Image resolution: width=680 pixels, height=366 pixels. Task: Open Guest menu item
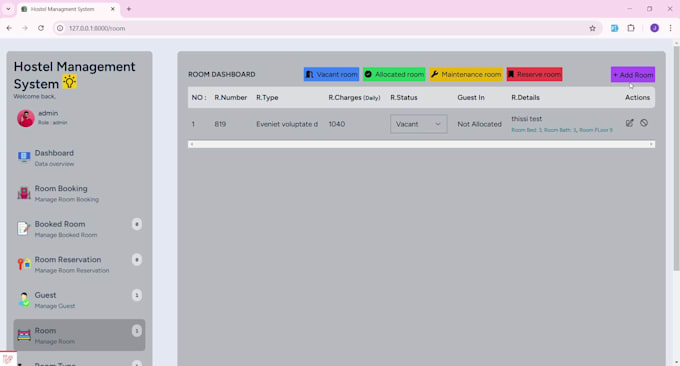tap(79, 300)
